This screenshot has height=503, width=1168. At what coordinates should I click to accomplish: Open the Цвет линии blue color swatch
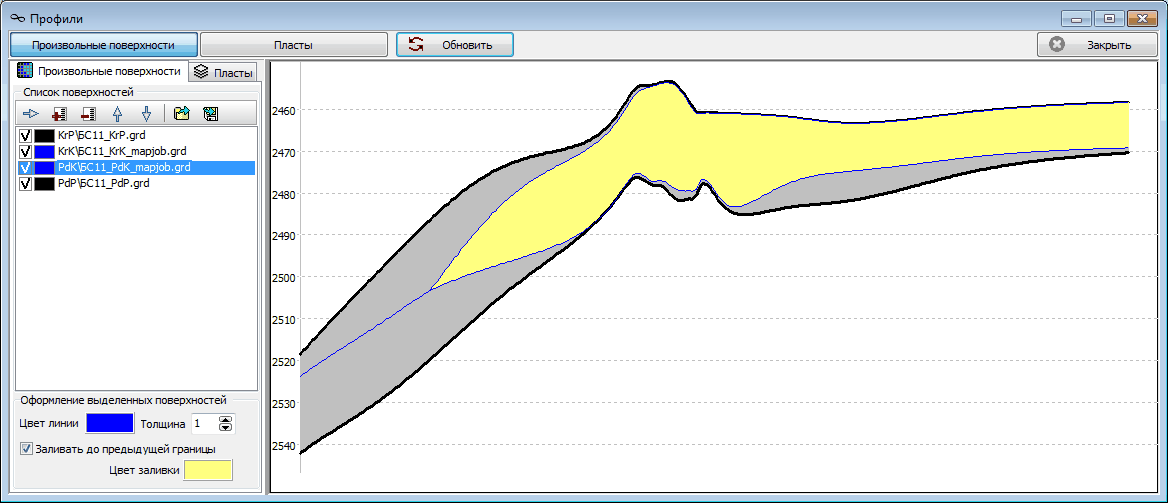click(110, 424)
